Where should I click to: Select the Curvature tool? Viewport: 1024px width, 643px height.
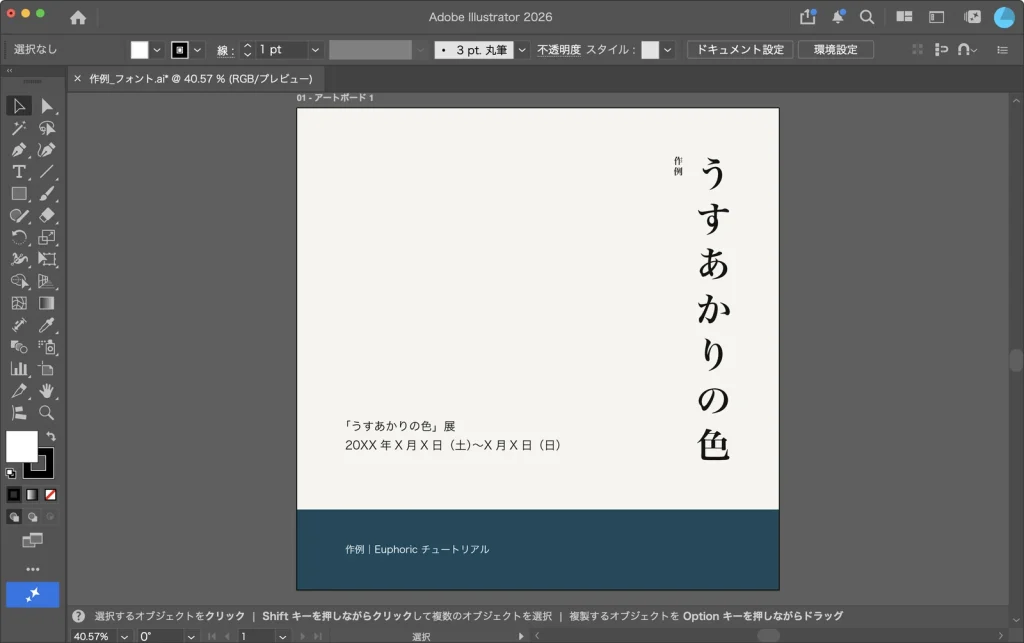coord(47,149)
